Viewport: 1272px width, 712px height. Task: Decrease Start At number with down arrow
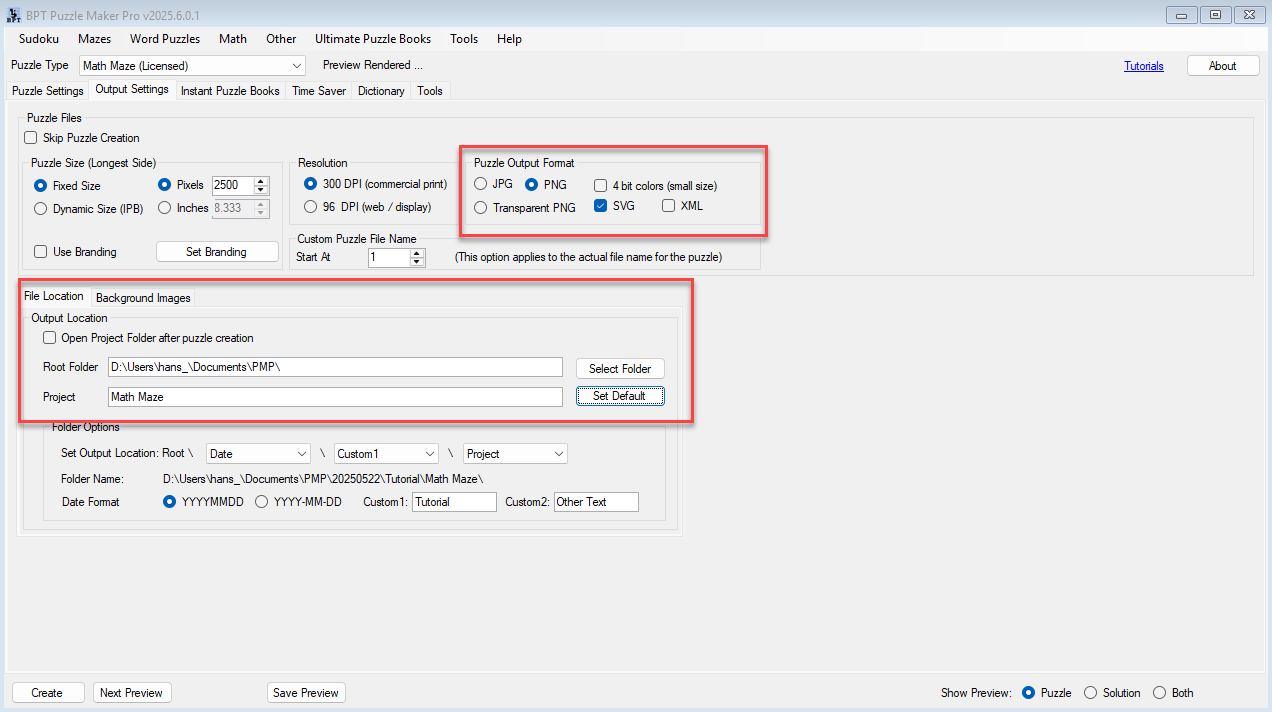(x=417, y=261)
